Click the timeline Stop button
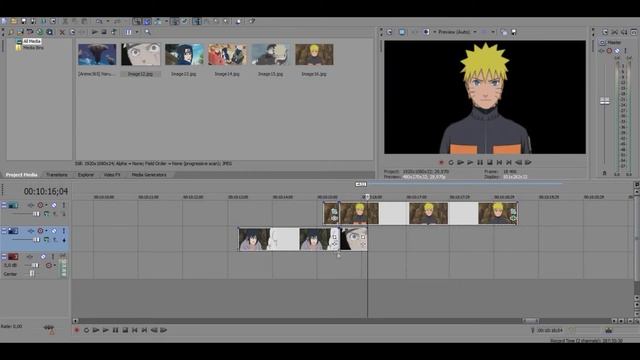Viewport: 640px width, 360px height. click(125, 330)
